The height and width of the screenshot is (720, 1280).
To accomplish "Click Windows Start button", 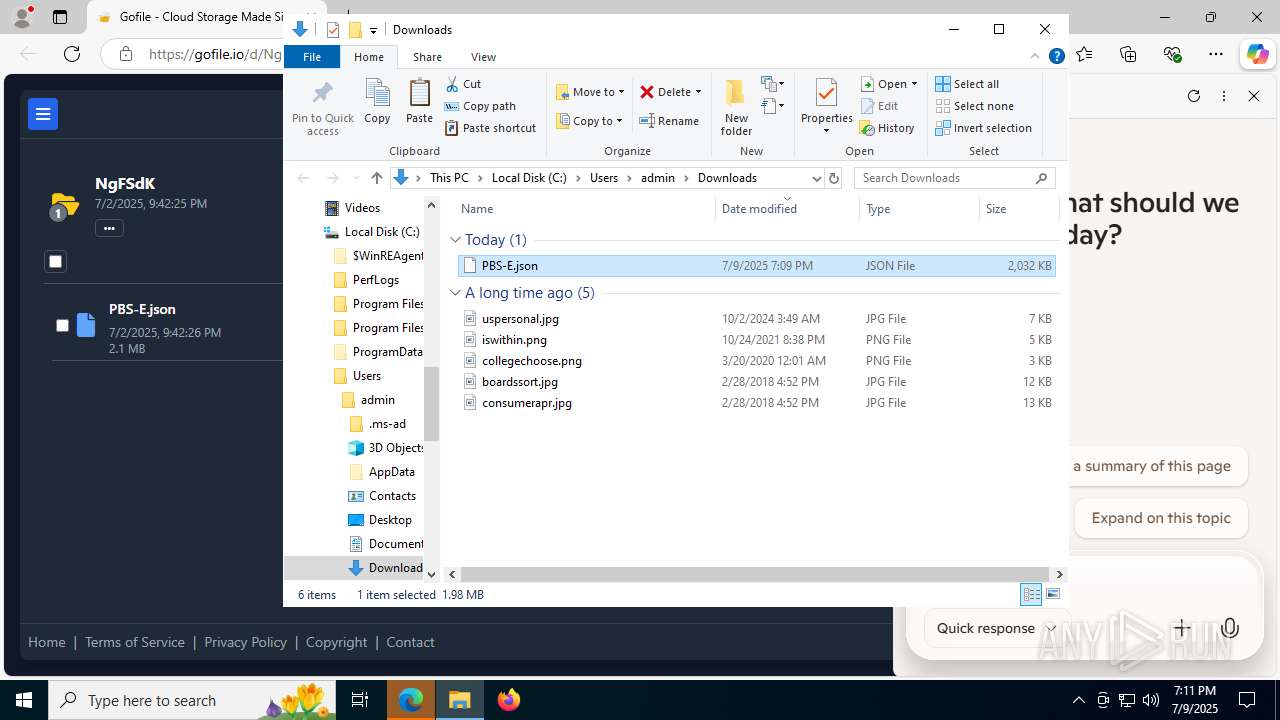I will click(x=24, y=700).
